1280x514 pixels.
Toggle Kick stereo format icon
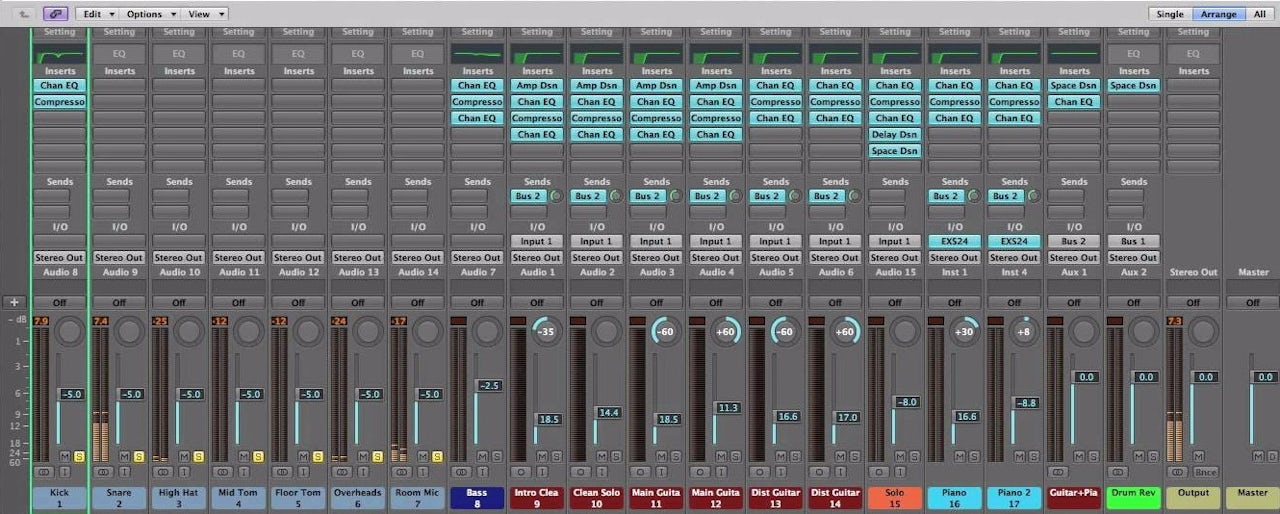pyautogui.click(x=42, y=471)
